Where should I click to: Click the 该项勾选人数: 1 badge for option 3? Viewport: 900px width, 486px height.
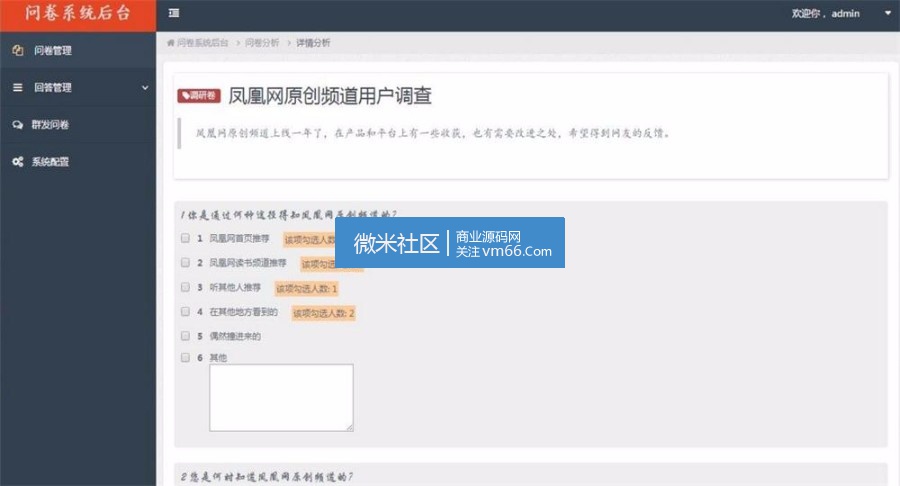pos(307,289)
